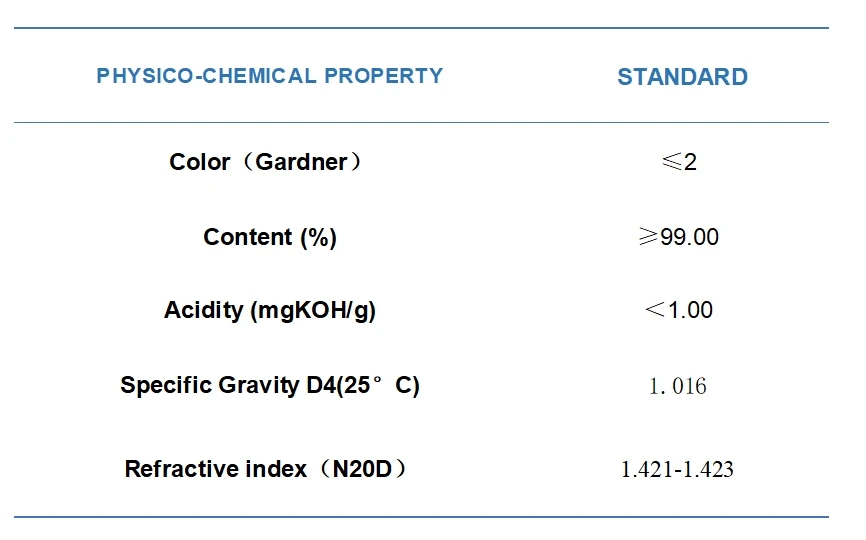Click the 1.016 specific gravity value
Image resolution: width=866 pixels, height=540 pixels.
click(678, 386)
